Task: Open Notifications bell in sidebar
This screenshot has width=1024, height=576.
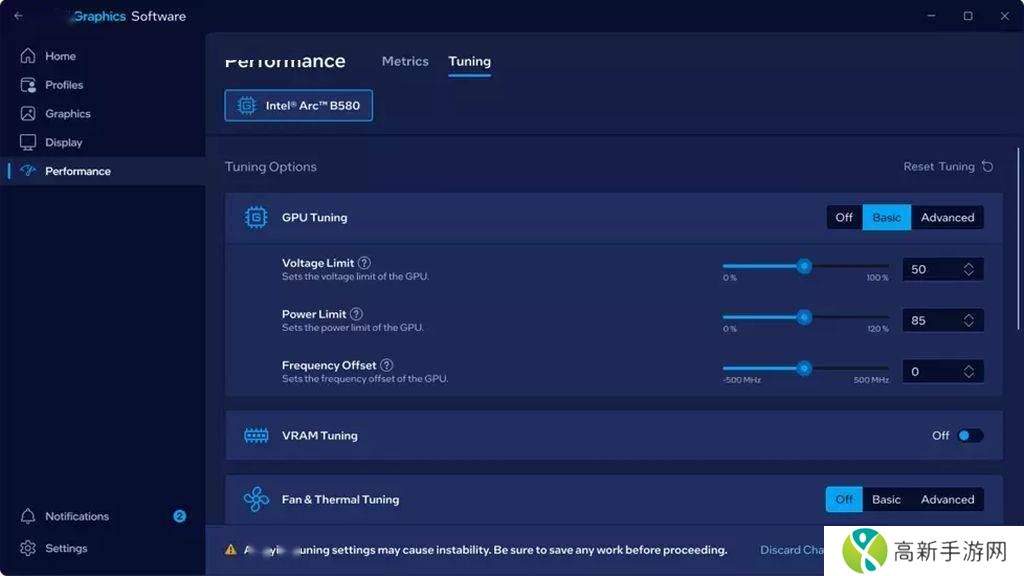Action: pyautogui.click(x=28, y=516)
